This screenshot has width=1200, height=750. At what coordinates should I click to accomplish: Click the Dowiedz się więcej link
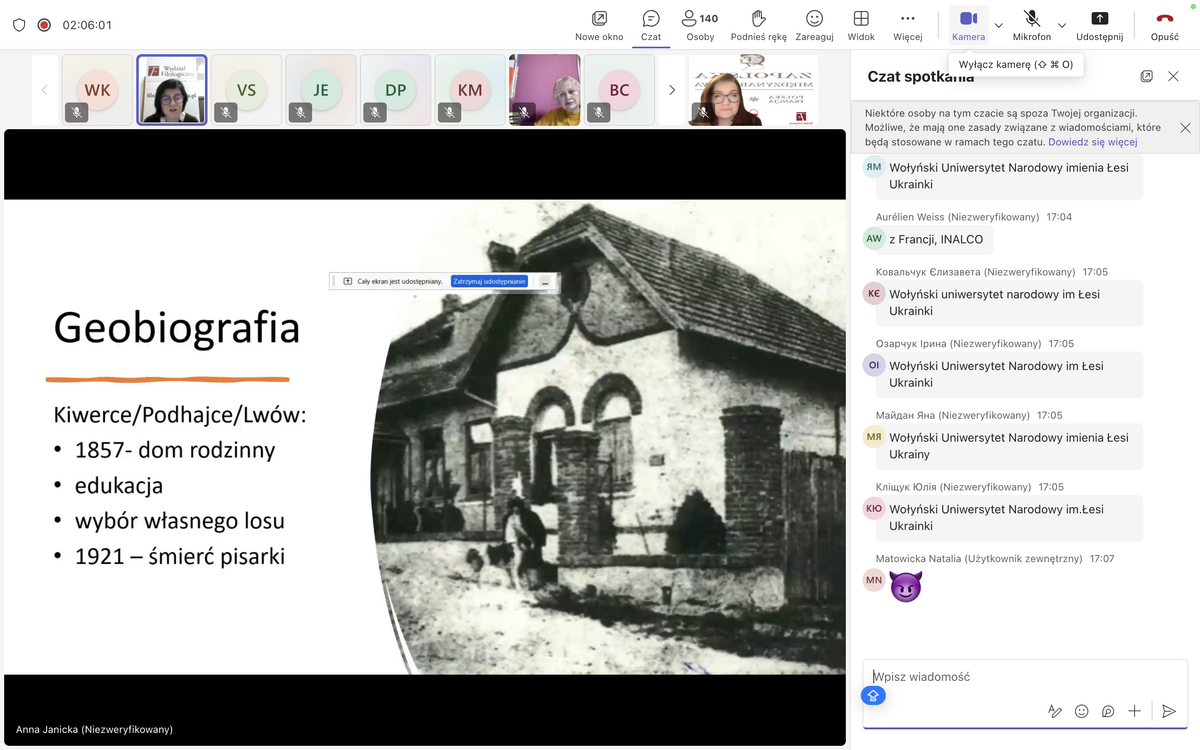point(1092,142)
